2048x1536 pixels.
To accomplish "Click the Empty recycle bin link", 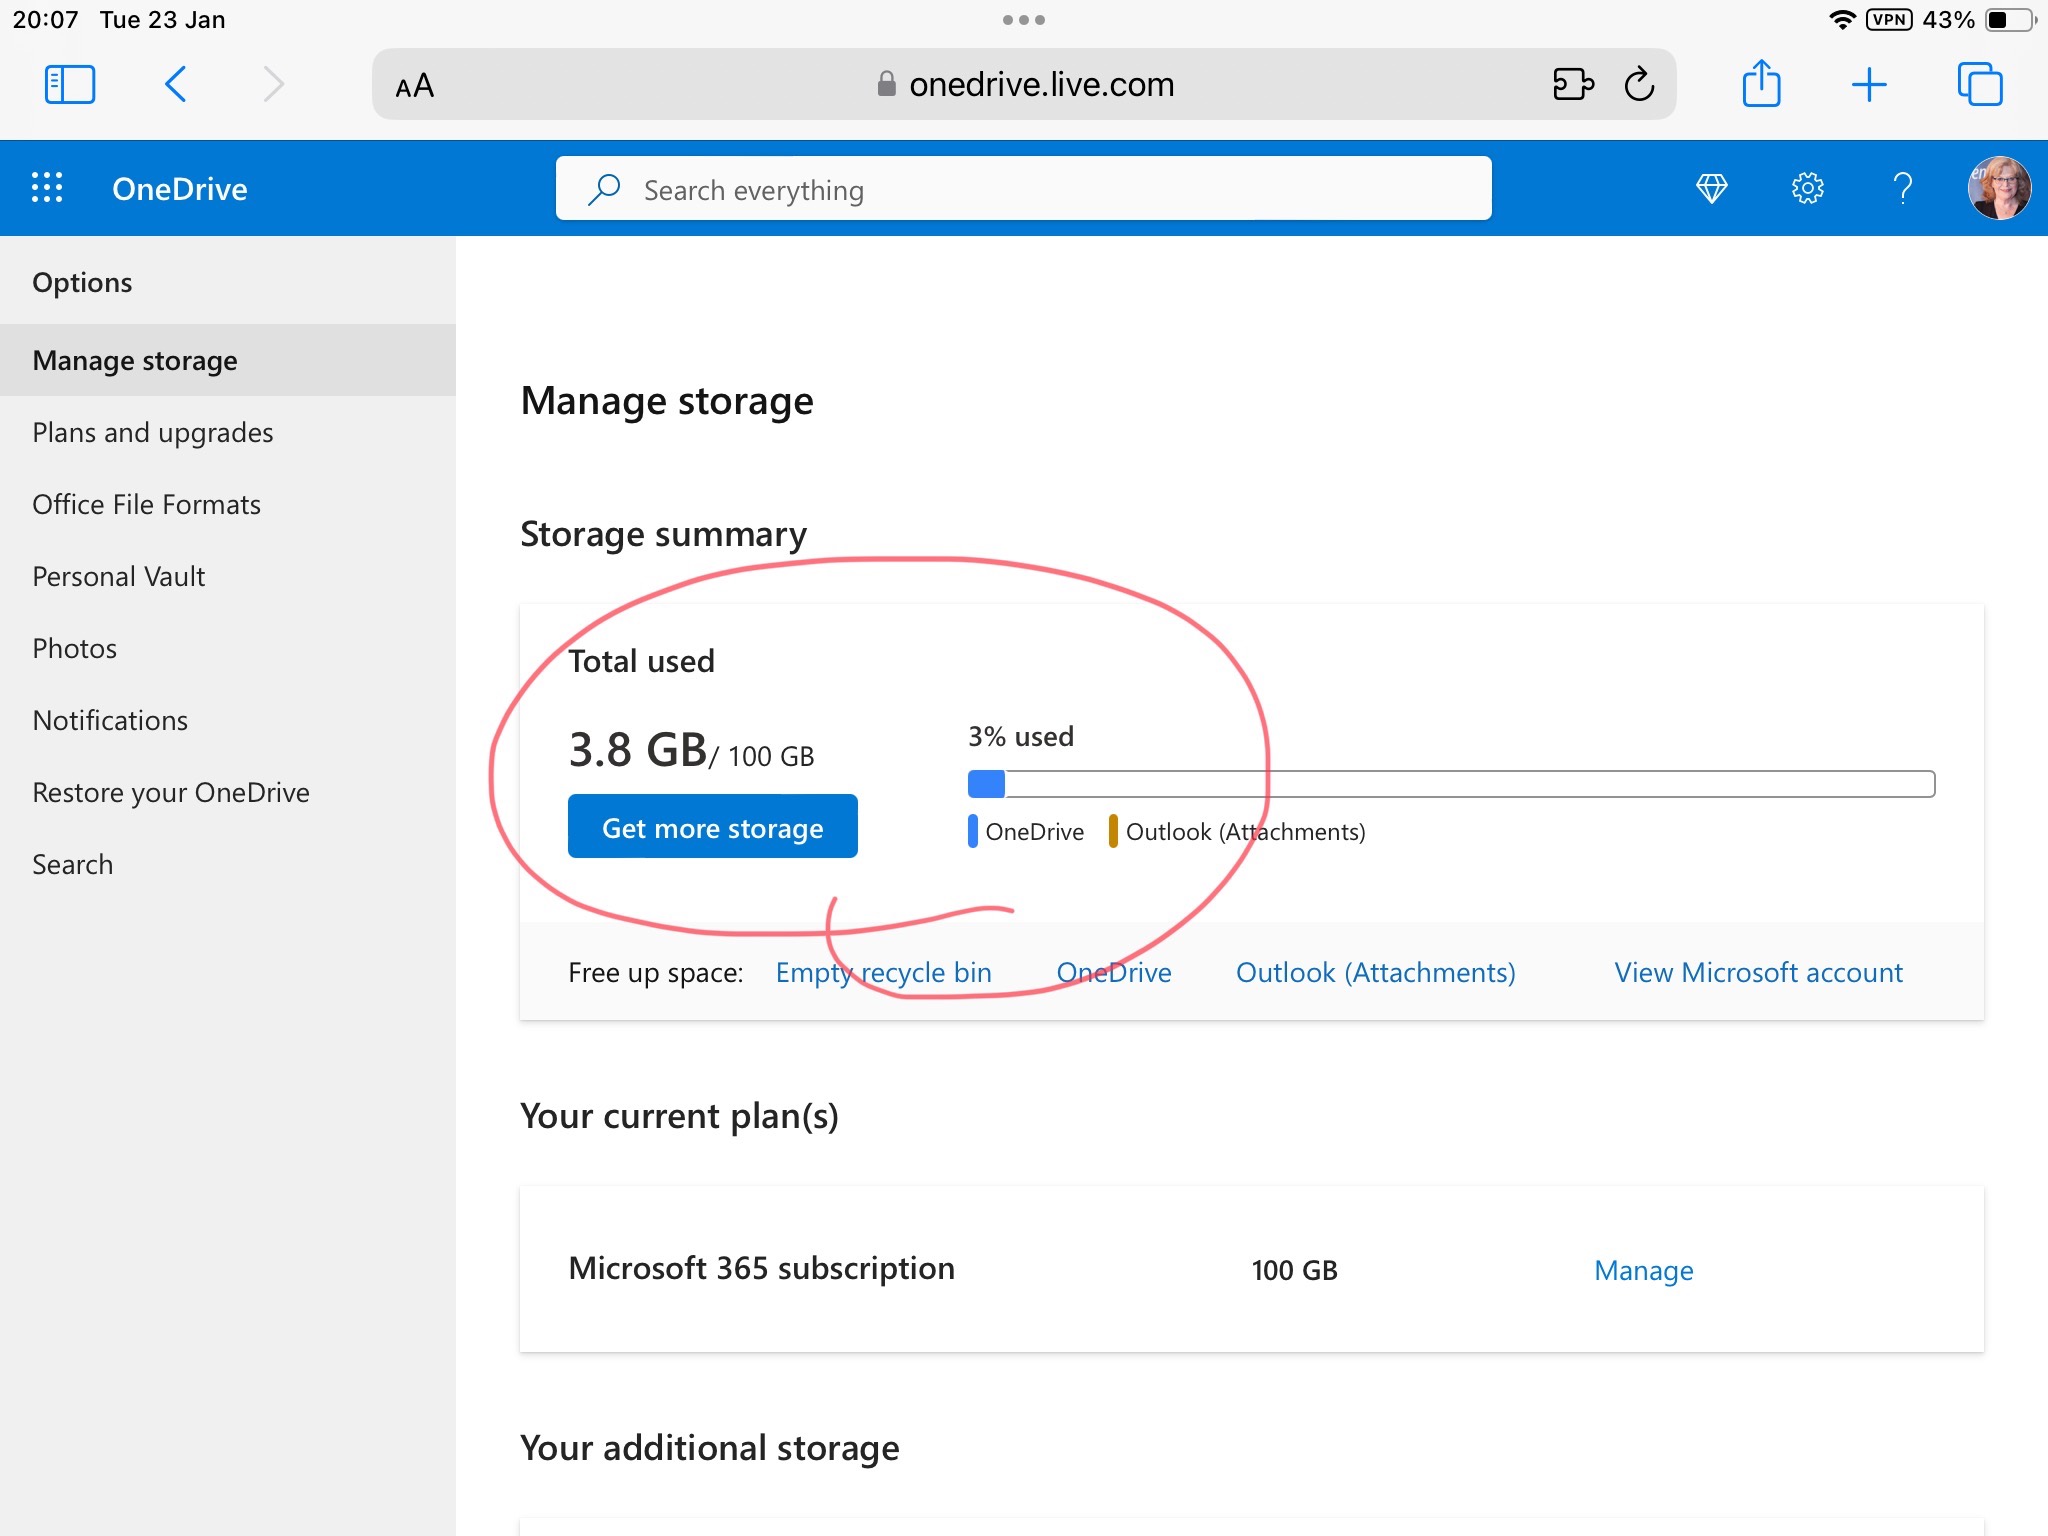I will point(884,972).
